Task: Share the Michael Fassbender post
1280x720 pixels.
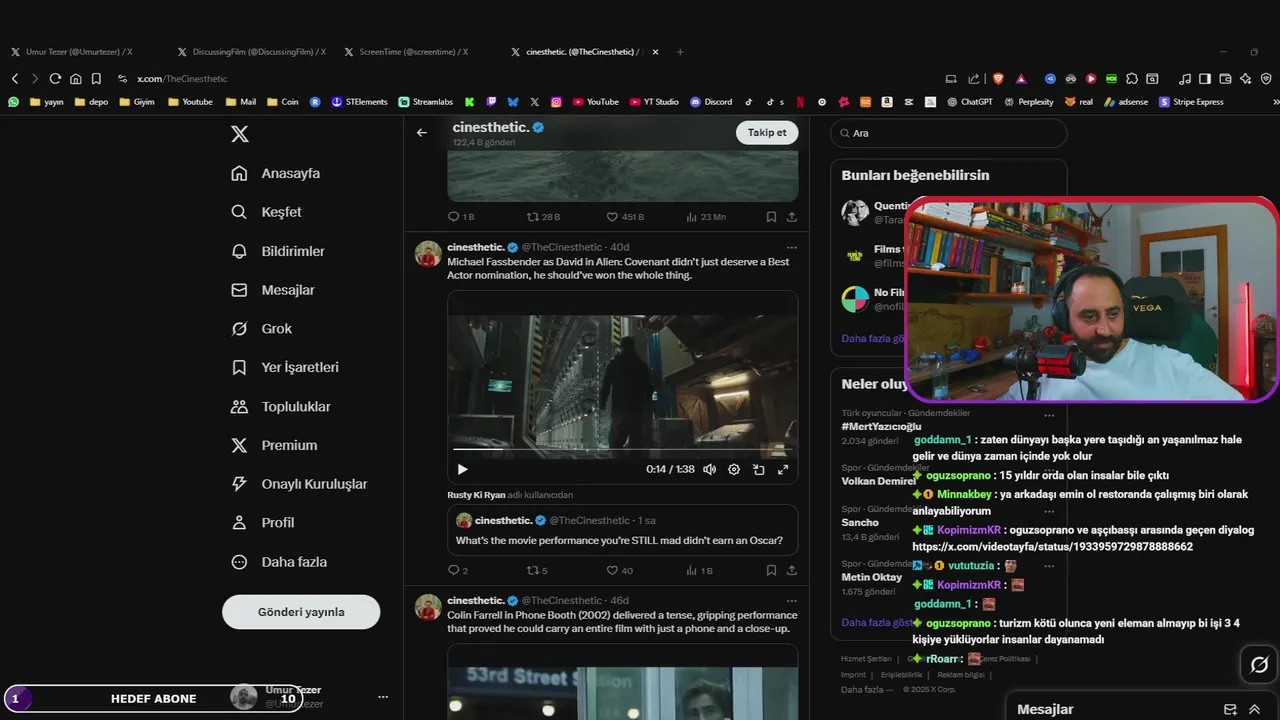Action: (792, 570)
